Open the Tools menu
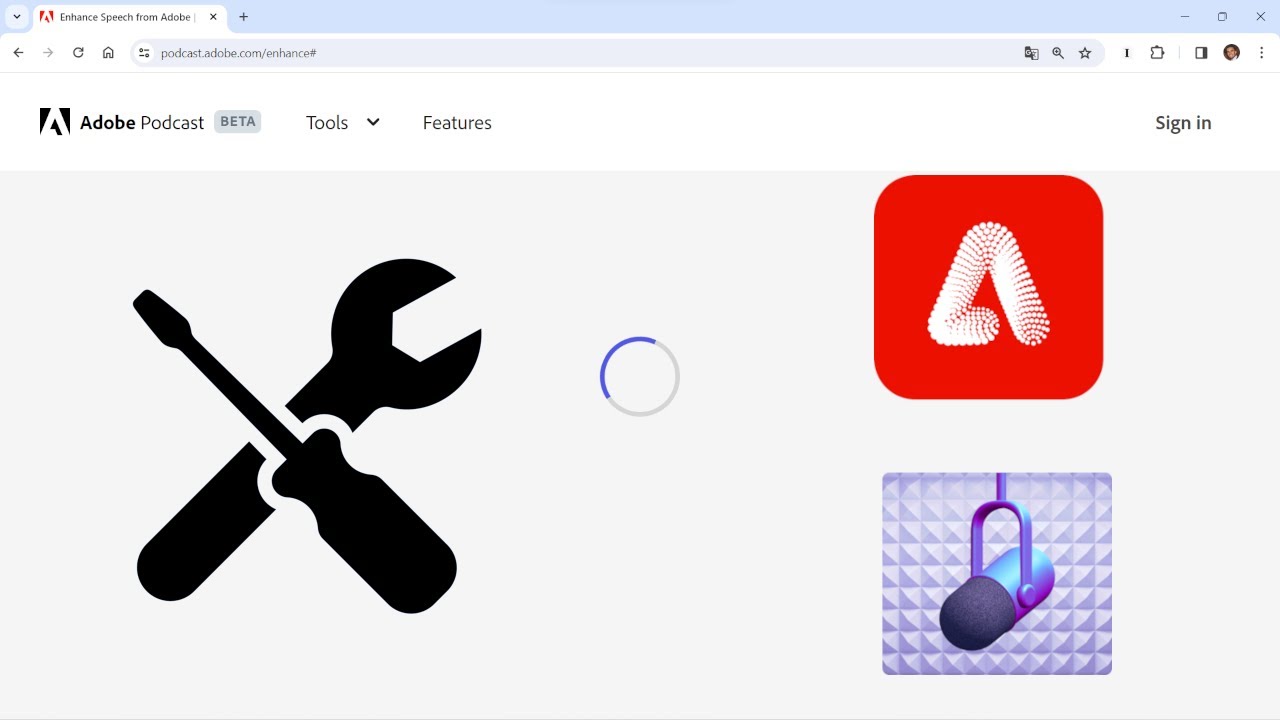1280x720 pixels. click(327, 122)
